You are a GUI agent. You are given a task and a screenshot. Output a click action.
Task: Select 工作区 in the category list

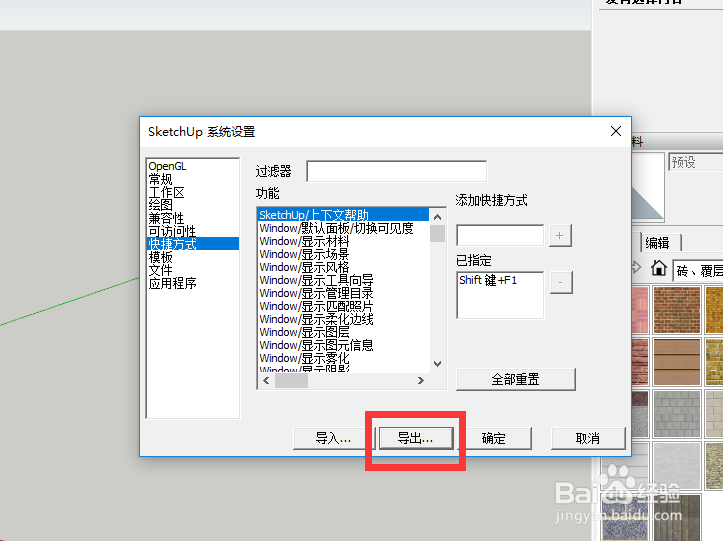pos(166,192)
